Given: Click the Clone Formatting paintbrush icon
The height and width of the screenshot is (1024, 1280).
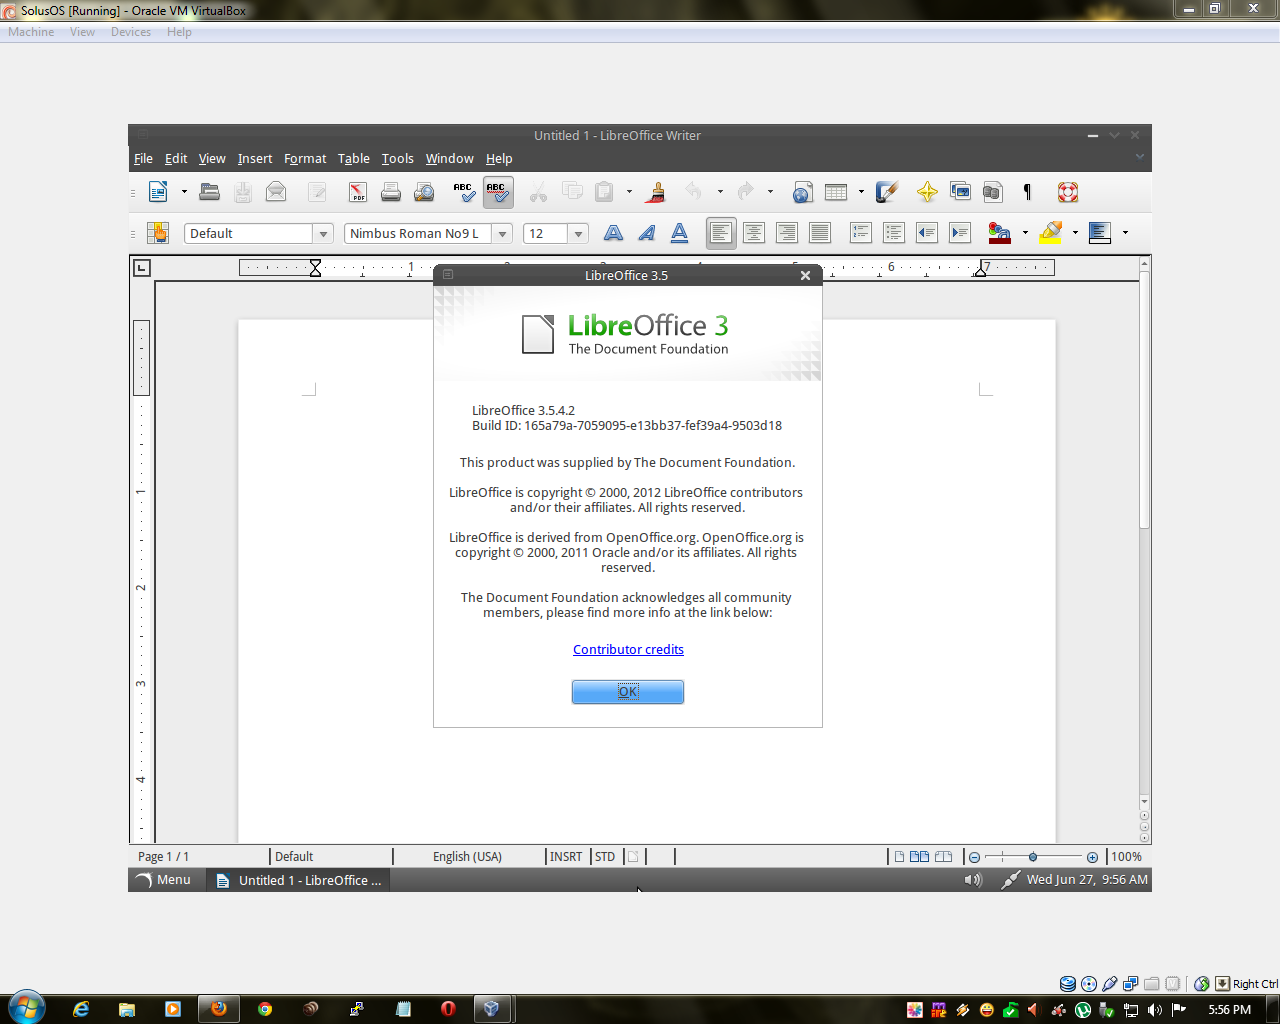Looking at the screenshot, I should click(657, 192).
